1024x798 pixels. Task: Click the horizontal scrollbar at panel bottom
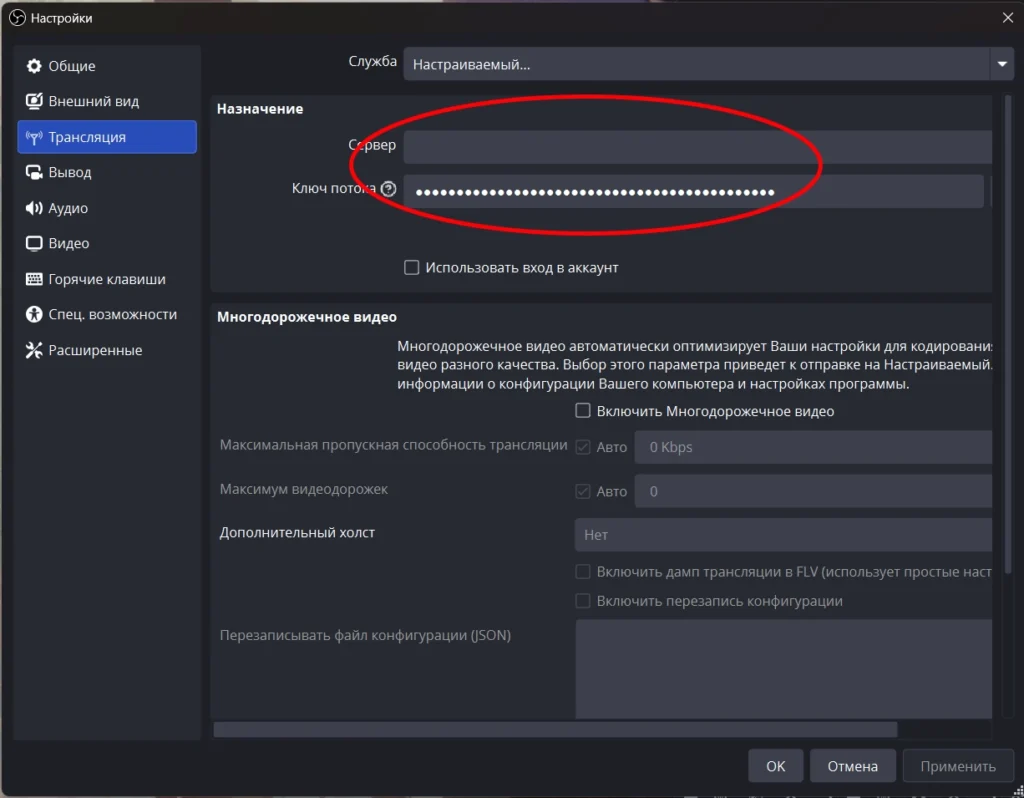[555, 730]
